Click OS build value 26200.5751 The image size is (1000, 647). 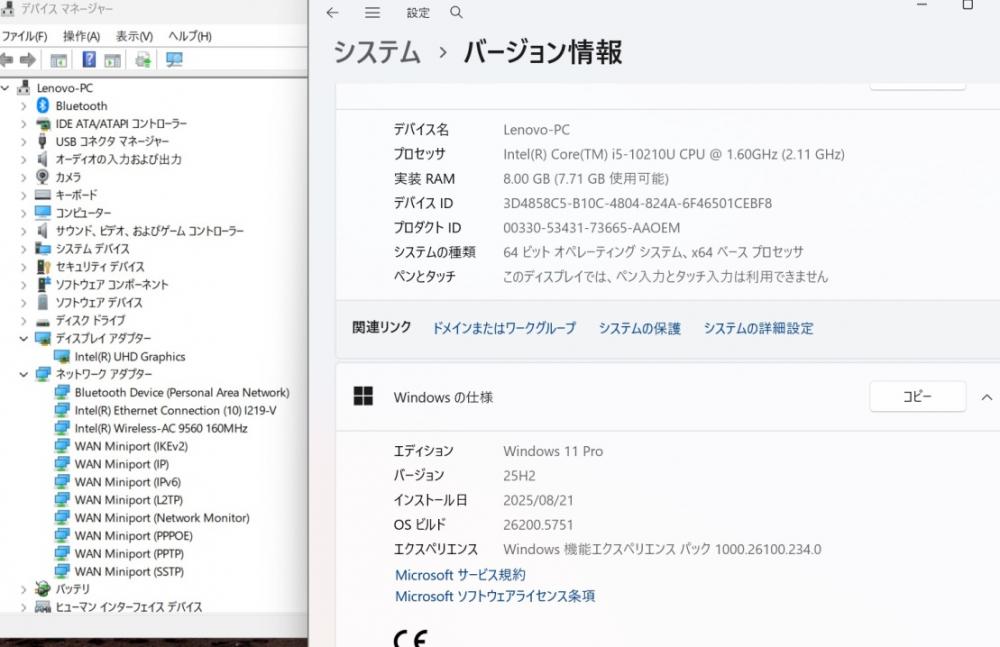pyautogui.click(x=538, y=524)
